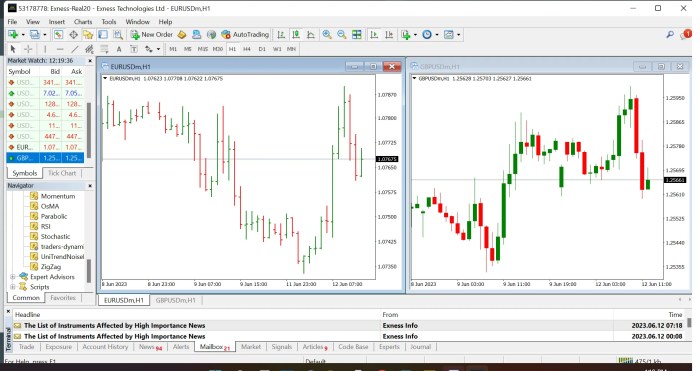Select the cursor pointer tool
The image size is (700, 371).
coord(12,49)
